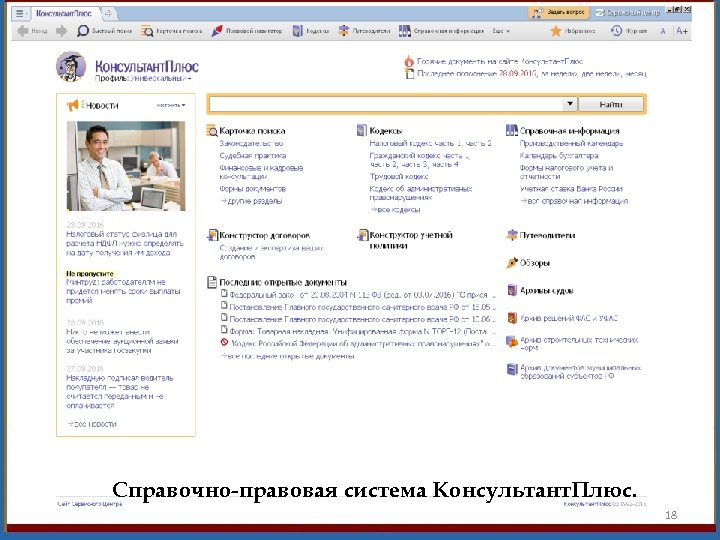Click Последние открытые документы header icon
This screenshot has height=540, width=720.
(212, 282)
